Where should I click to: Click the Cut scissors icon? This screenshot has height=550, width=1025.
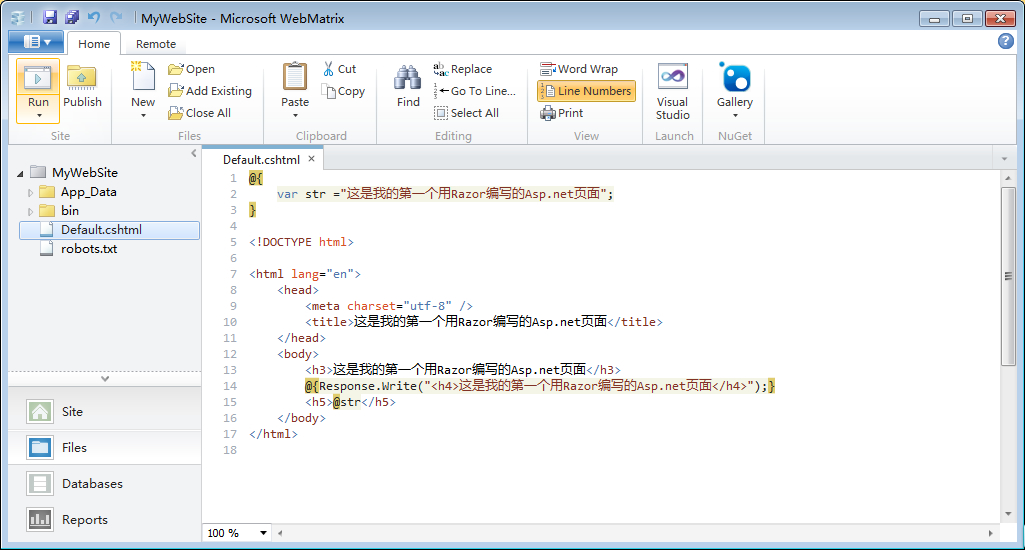pyautogui.click(x=328, y=69)
